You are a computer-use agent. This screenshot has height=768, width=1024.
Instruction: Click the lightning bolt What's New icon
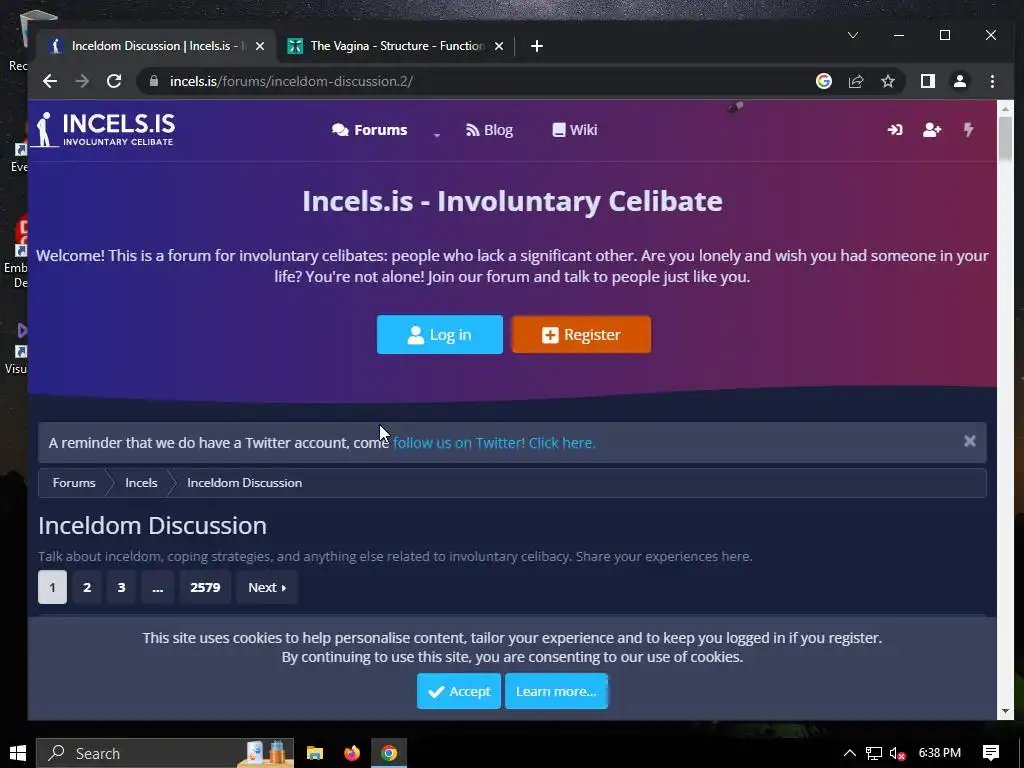pyautogui.click(x=968, y=129)
